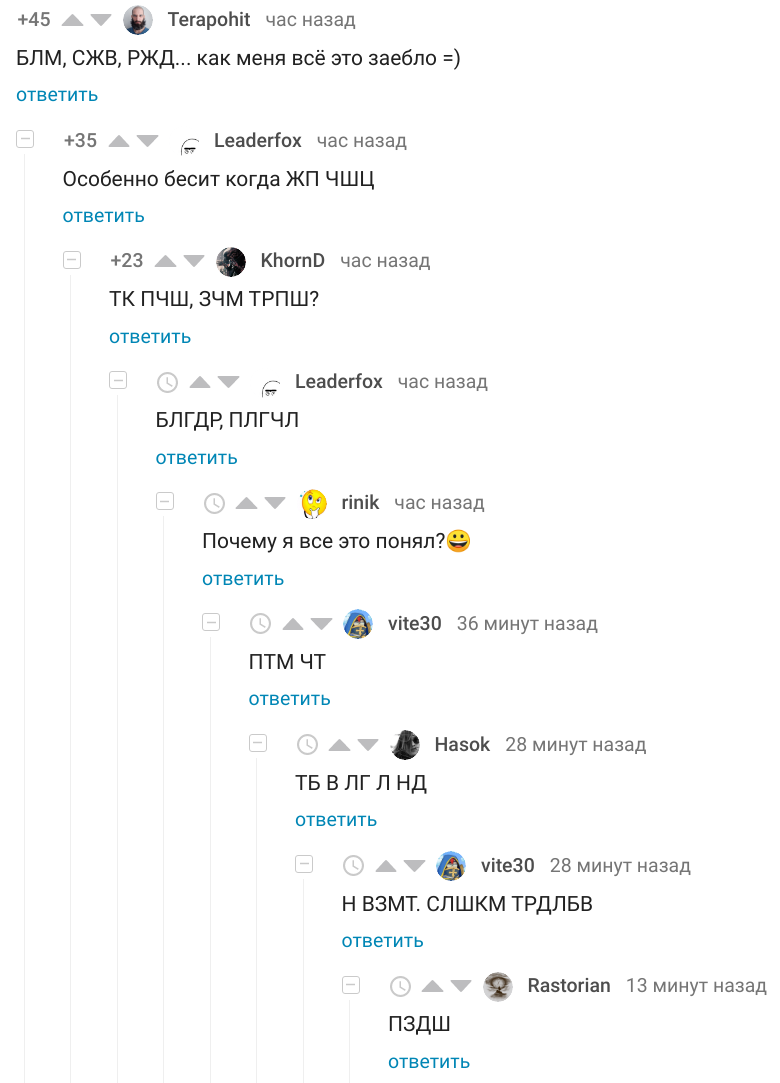This screenshot has height=1083, width=780.
Task: Collapse Rastorian's comment branch
Action: point(351,985)
